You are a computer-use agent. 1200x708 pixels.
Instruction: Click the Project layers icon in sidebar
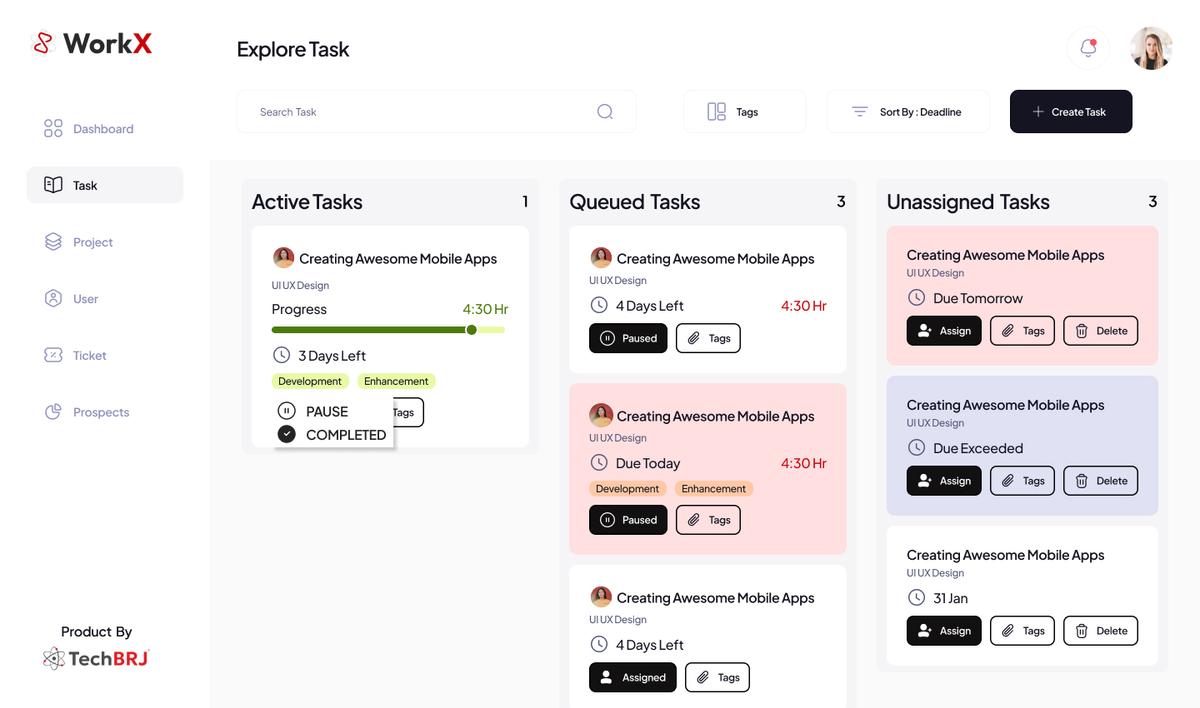[x=53, y=242]
